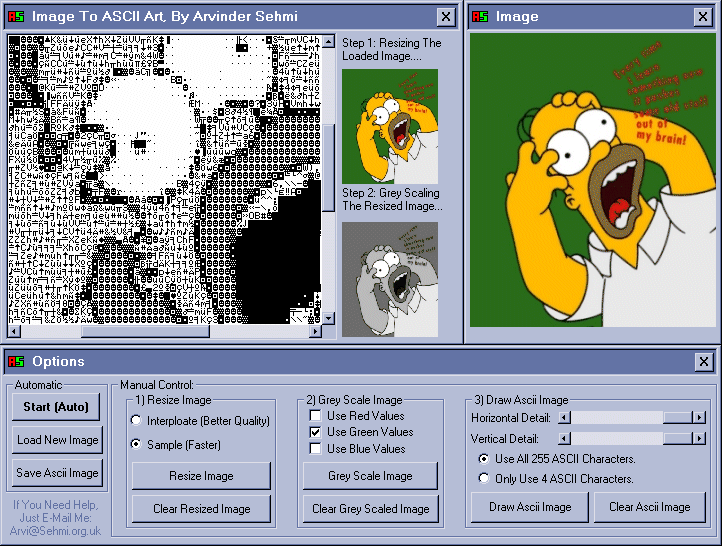Screen dimensions: 722x546
Task: Choose the Sample (Faster) radio option
Action: (x=137, y=444)
